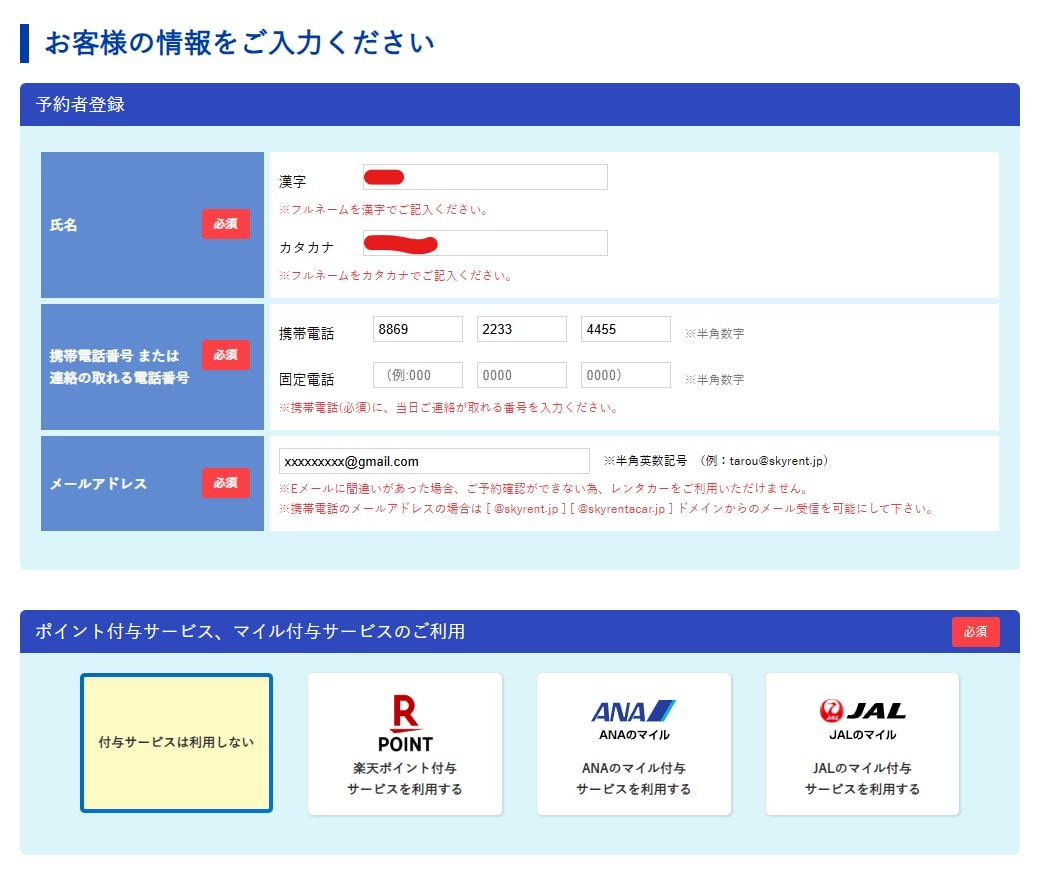Click the 必須 badge beside メールアドレス
Viewport: 1056px width, 888px height.
tap(225, 483)
